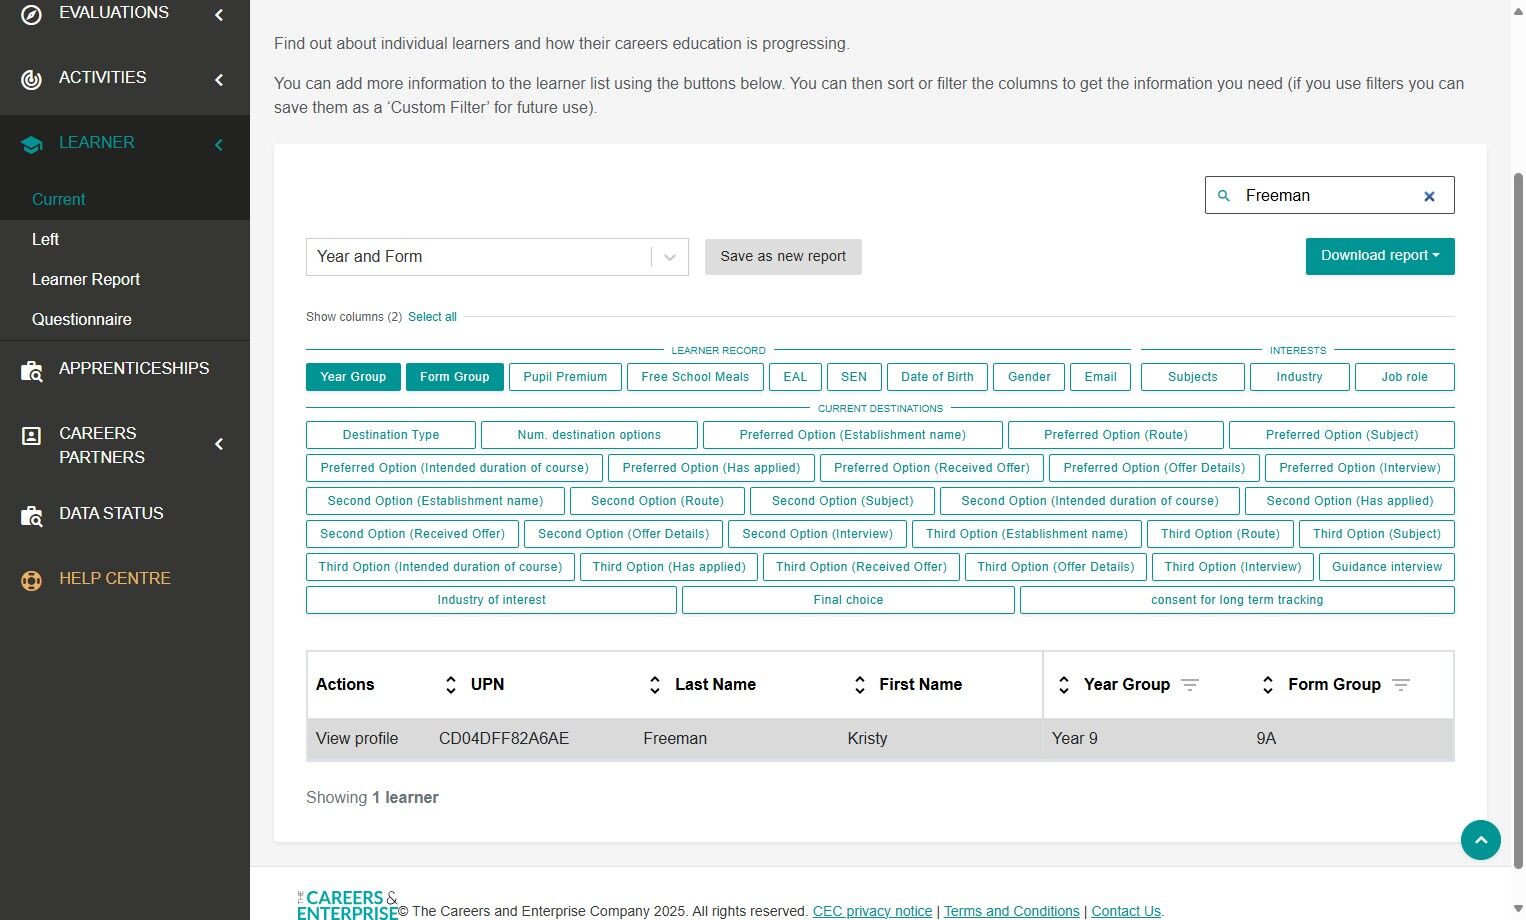1526x920 pixels.
Task: Select the Data Status magnifier icon
Action: 31,516
